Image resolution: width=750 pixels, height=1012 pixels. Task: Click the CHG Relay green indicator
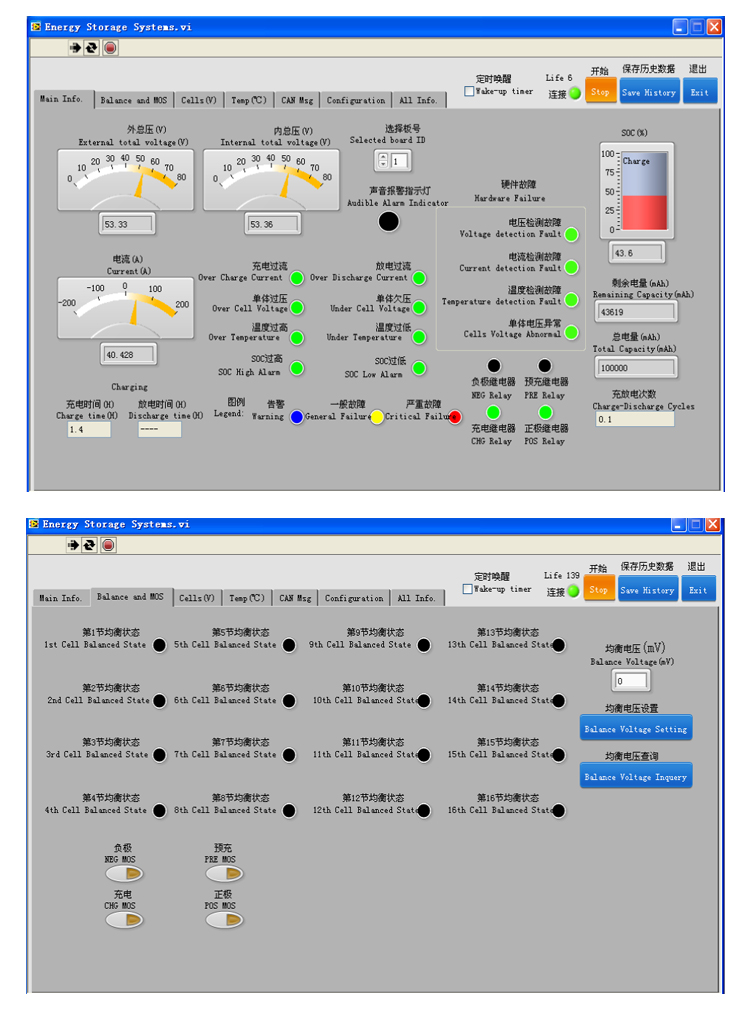click(493, 412)
